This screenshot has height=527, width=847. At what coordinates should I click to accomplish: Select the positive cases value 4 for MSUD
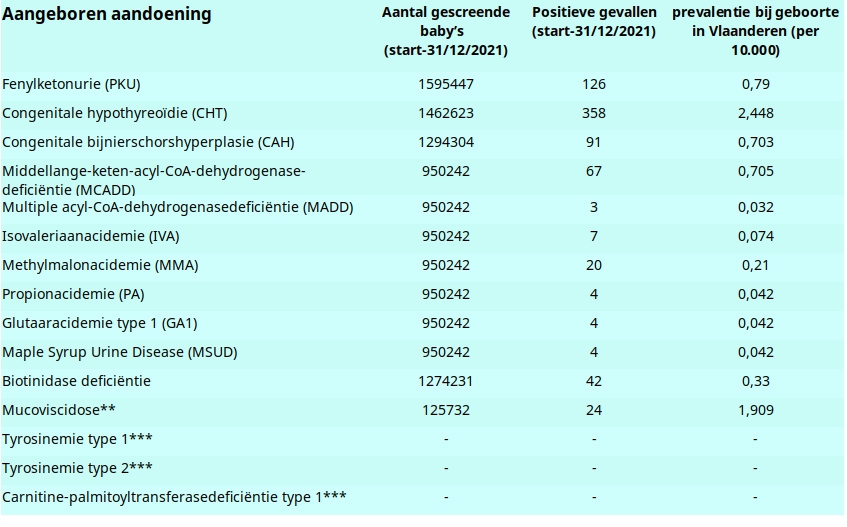[594, 353]
